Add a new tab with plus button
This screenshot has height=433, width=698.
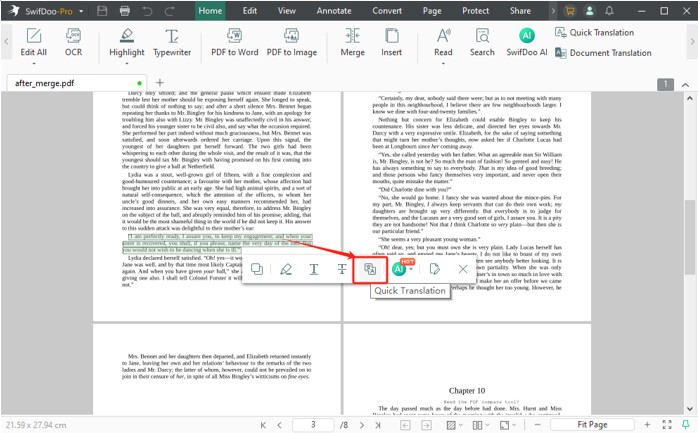point(160,82)
